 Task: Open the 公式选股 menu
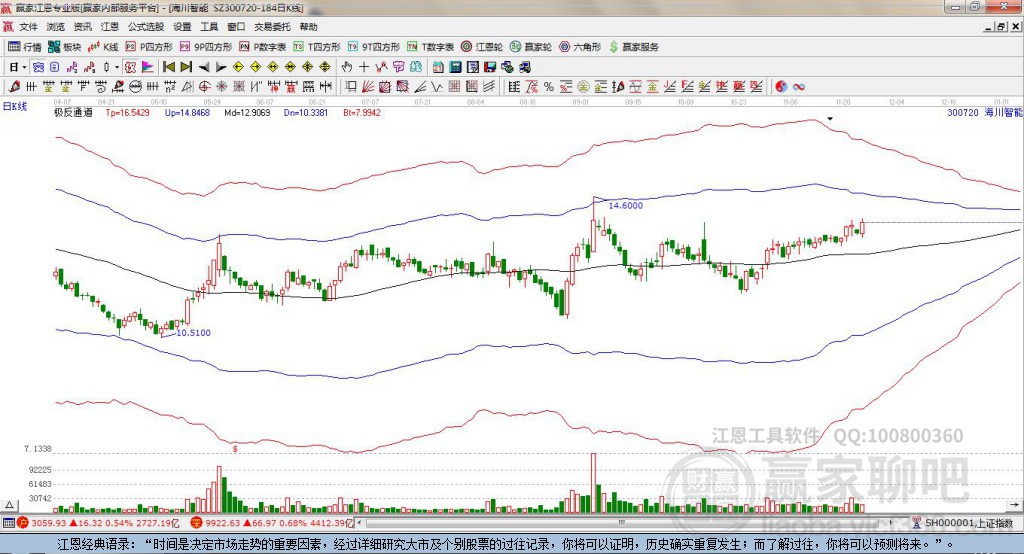[146, 27]
